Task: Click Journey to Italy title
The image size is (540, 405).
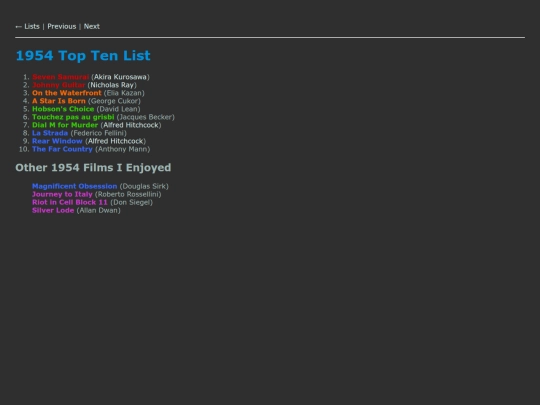Action: pos(62,194)
